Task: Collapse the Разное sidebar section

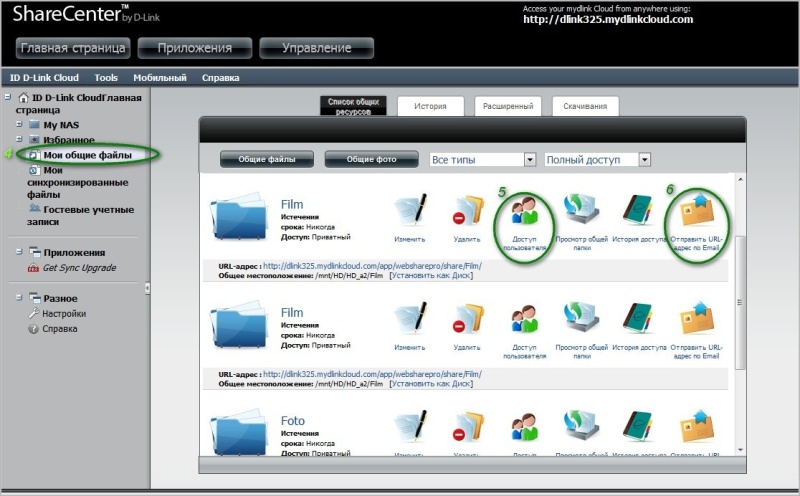Action: pos(19,297)
